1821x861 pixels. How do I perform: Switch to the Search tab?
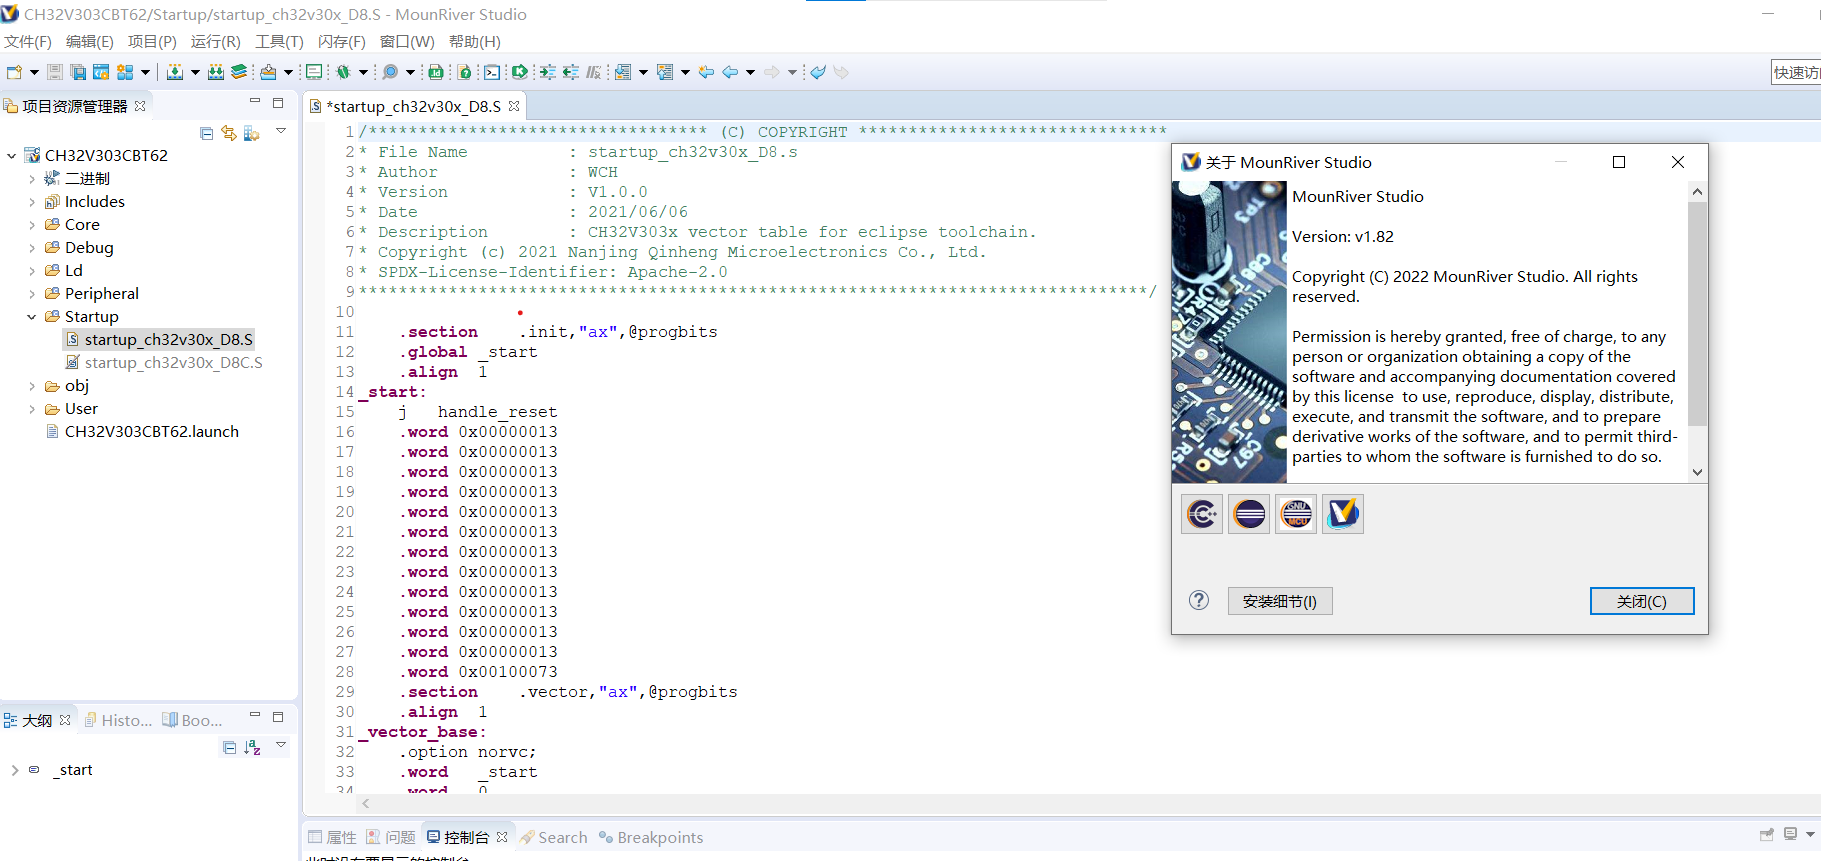[x=554, y=837]
